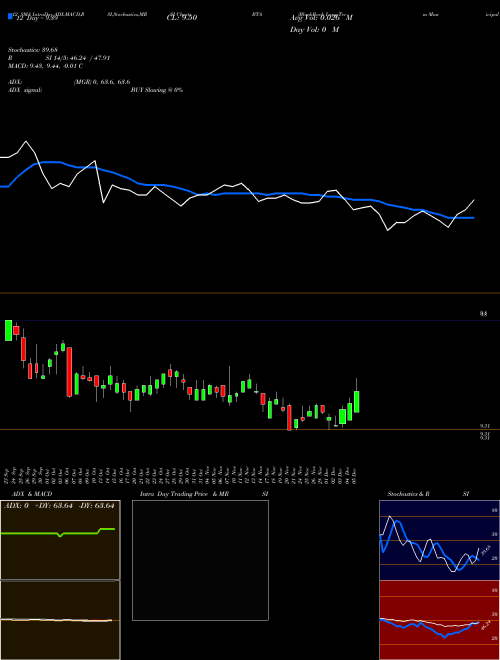Click the "Day Vol: 0 M" value
This screenshot has width=500, height=660.
[314, 30]
